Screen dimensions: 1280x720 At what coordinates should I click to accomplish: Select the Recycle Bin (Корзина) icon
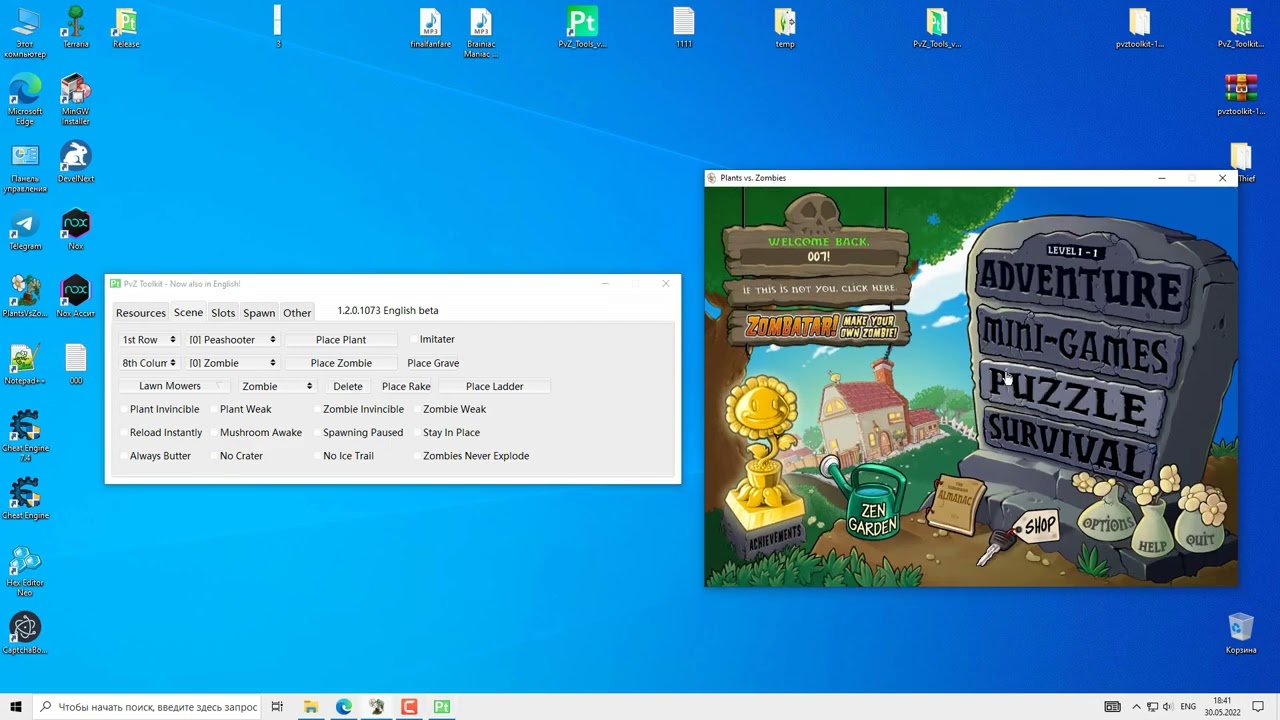pyautogui.click(x=1241, y=634)
